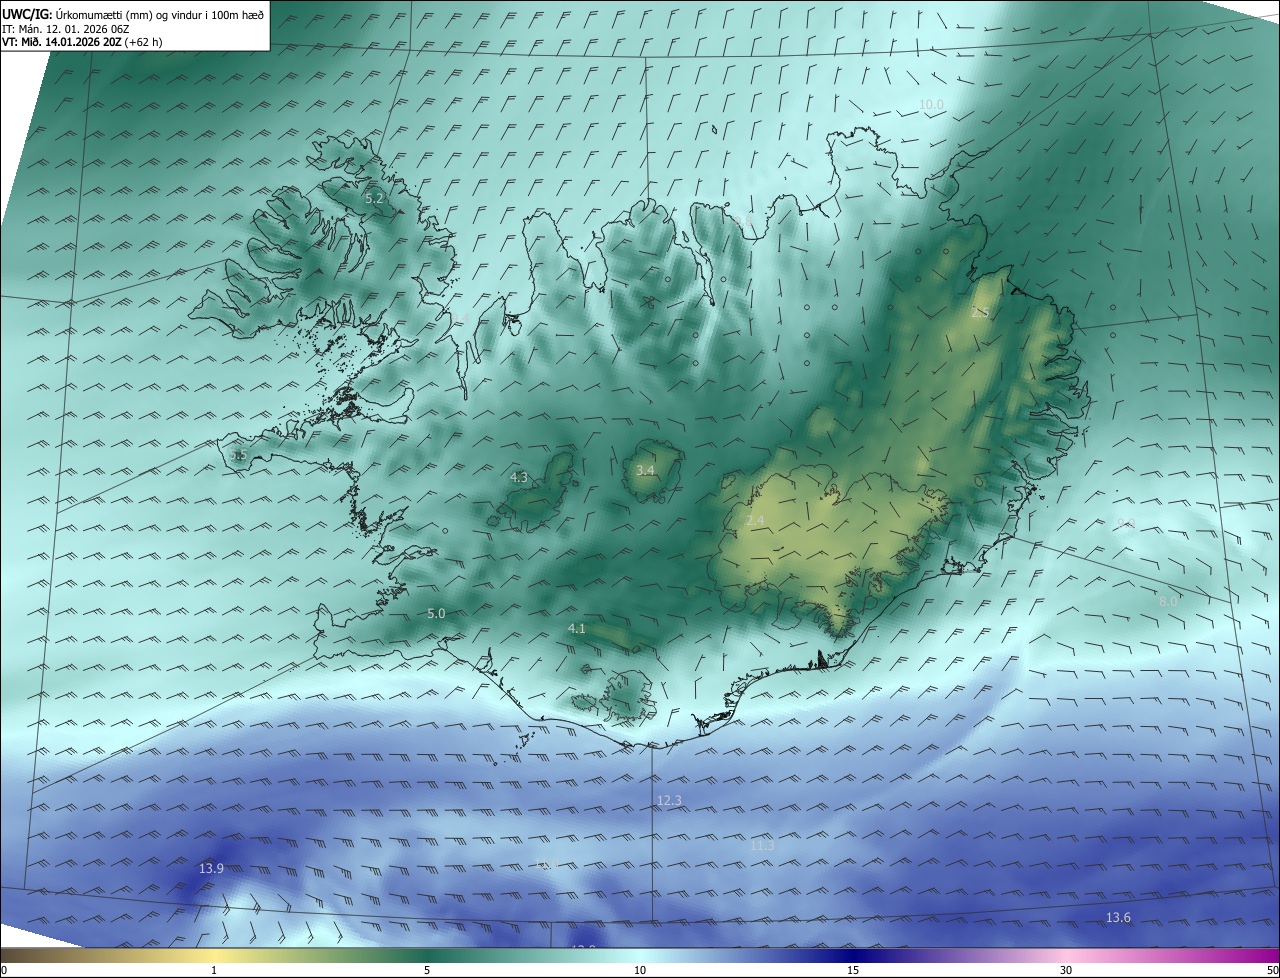This screenshot has height=978, width=1280.
Task: Select the 5.2 value over the Westfjords
Action: pyautogui.click(x=374, y=199)
